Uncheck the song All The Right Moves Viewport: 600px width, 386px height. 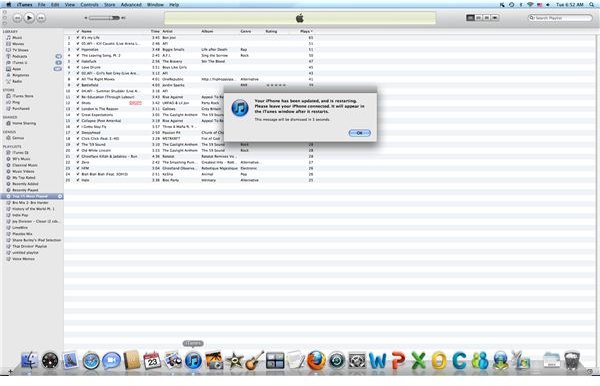pos(78,79)
